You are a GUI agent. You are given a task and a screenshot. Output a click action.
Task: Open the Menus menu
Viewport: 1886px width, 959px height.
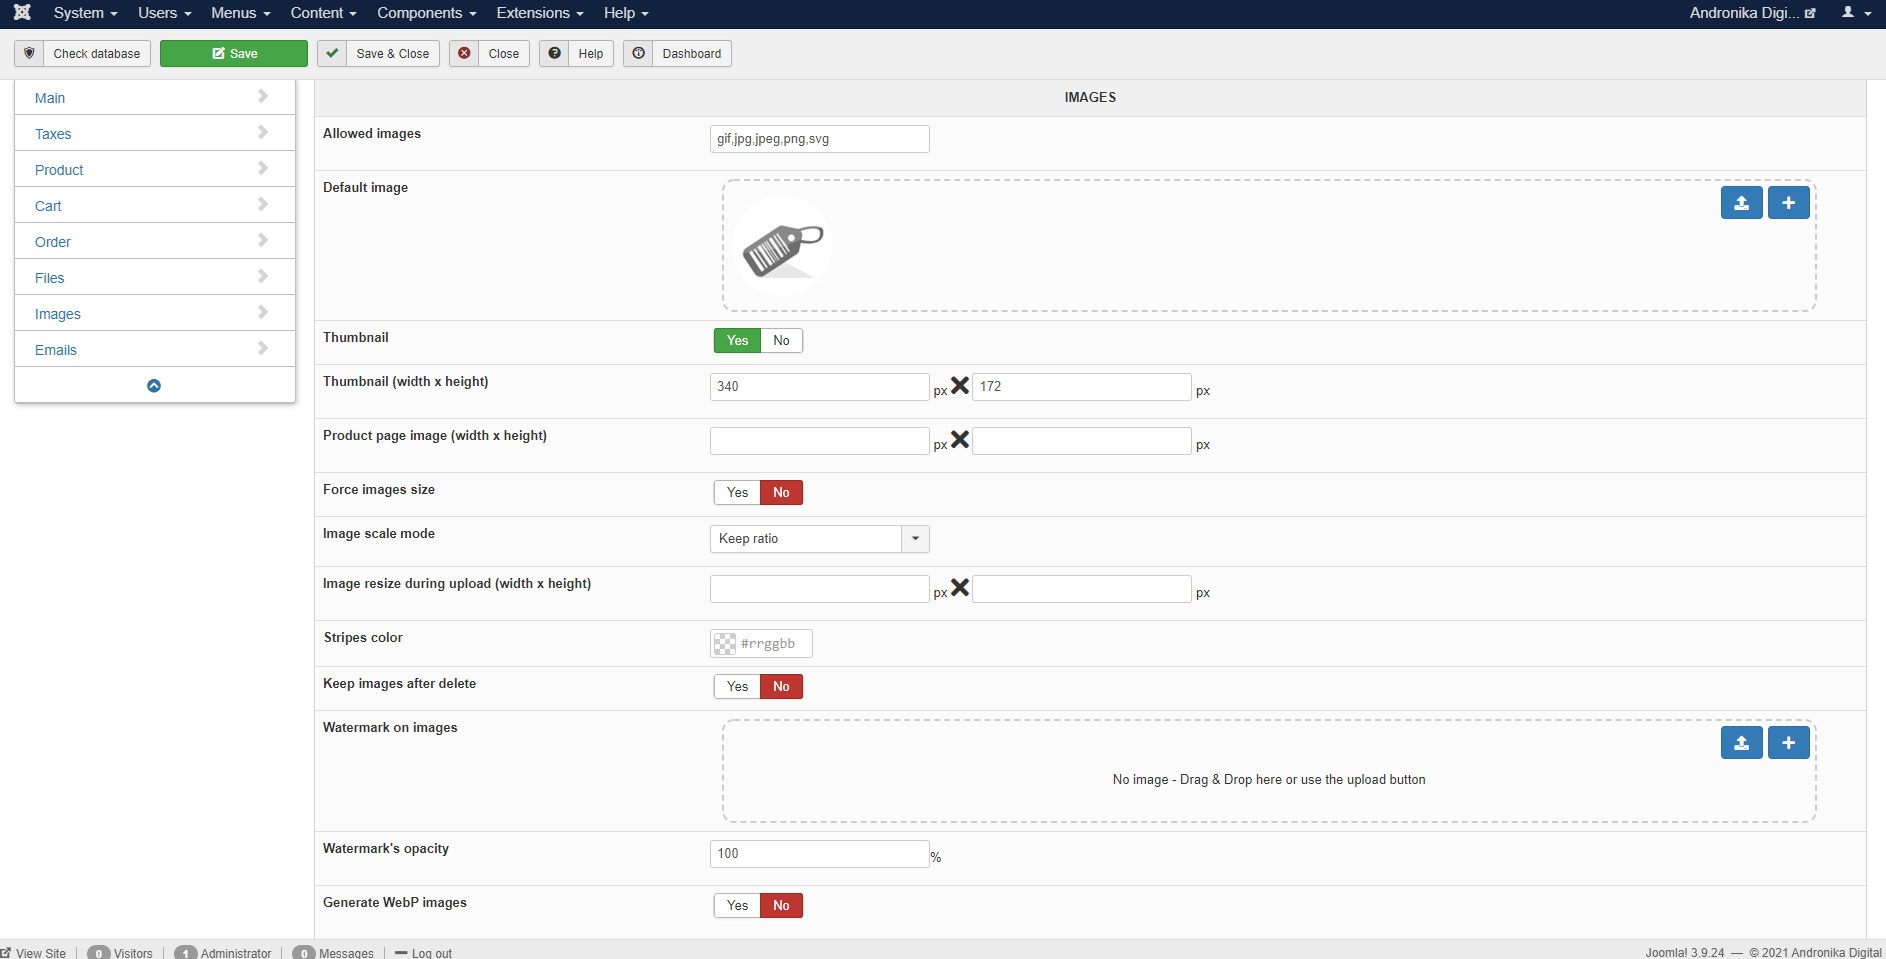240,13
